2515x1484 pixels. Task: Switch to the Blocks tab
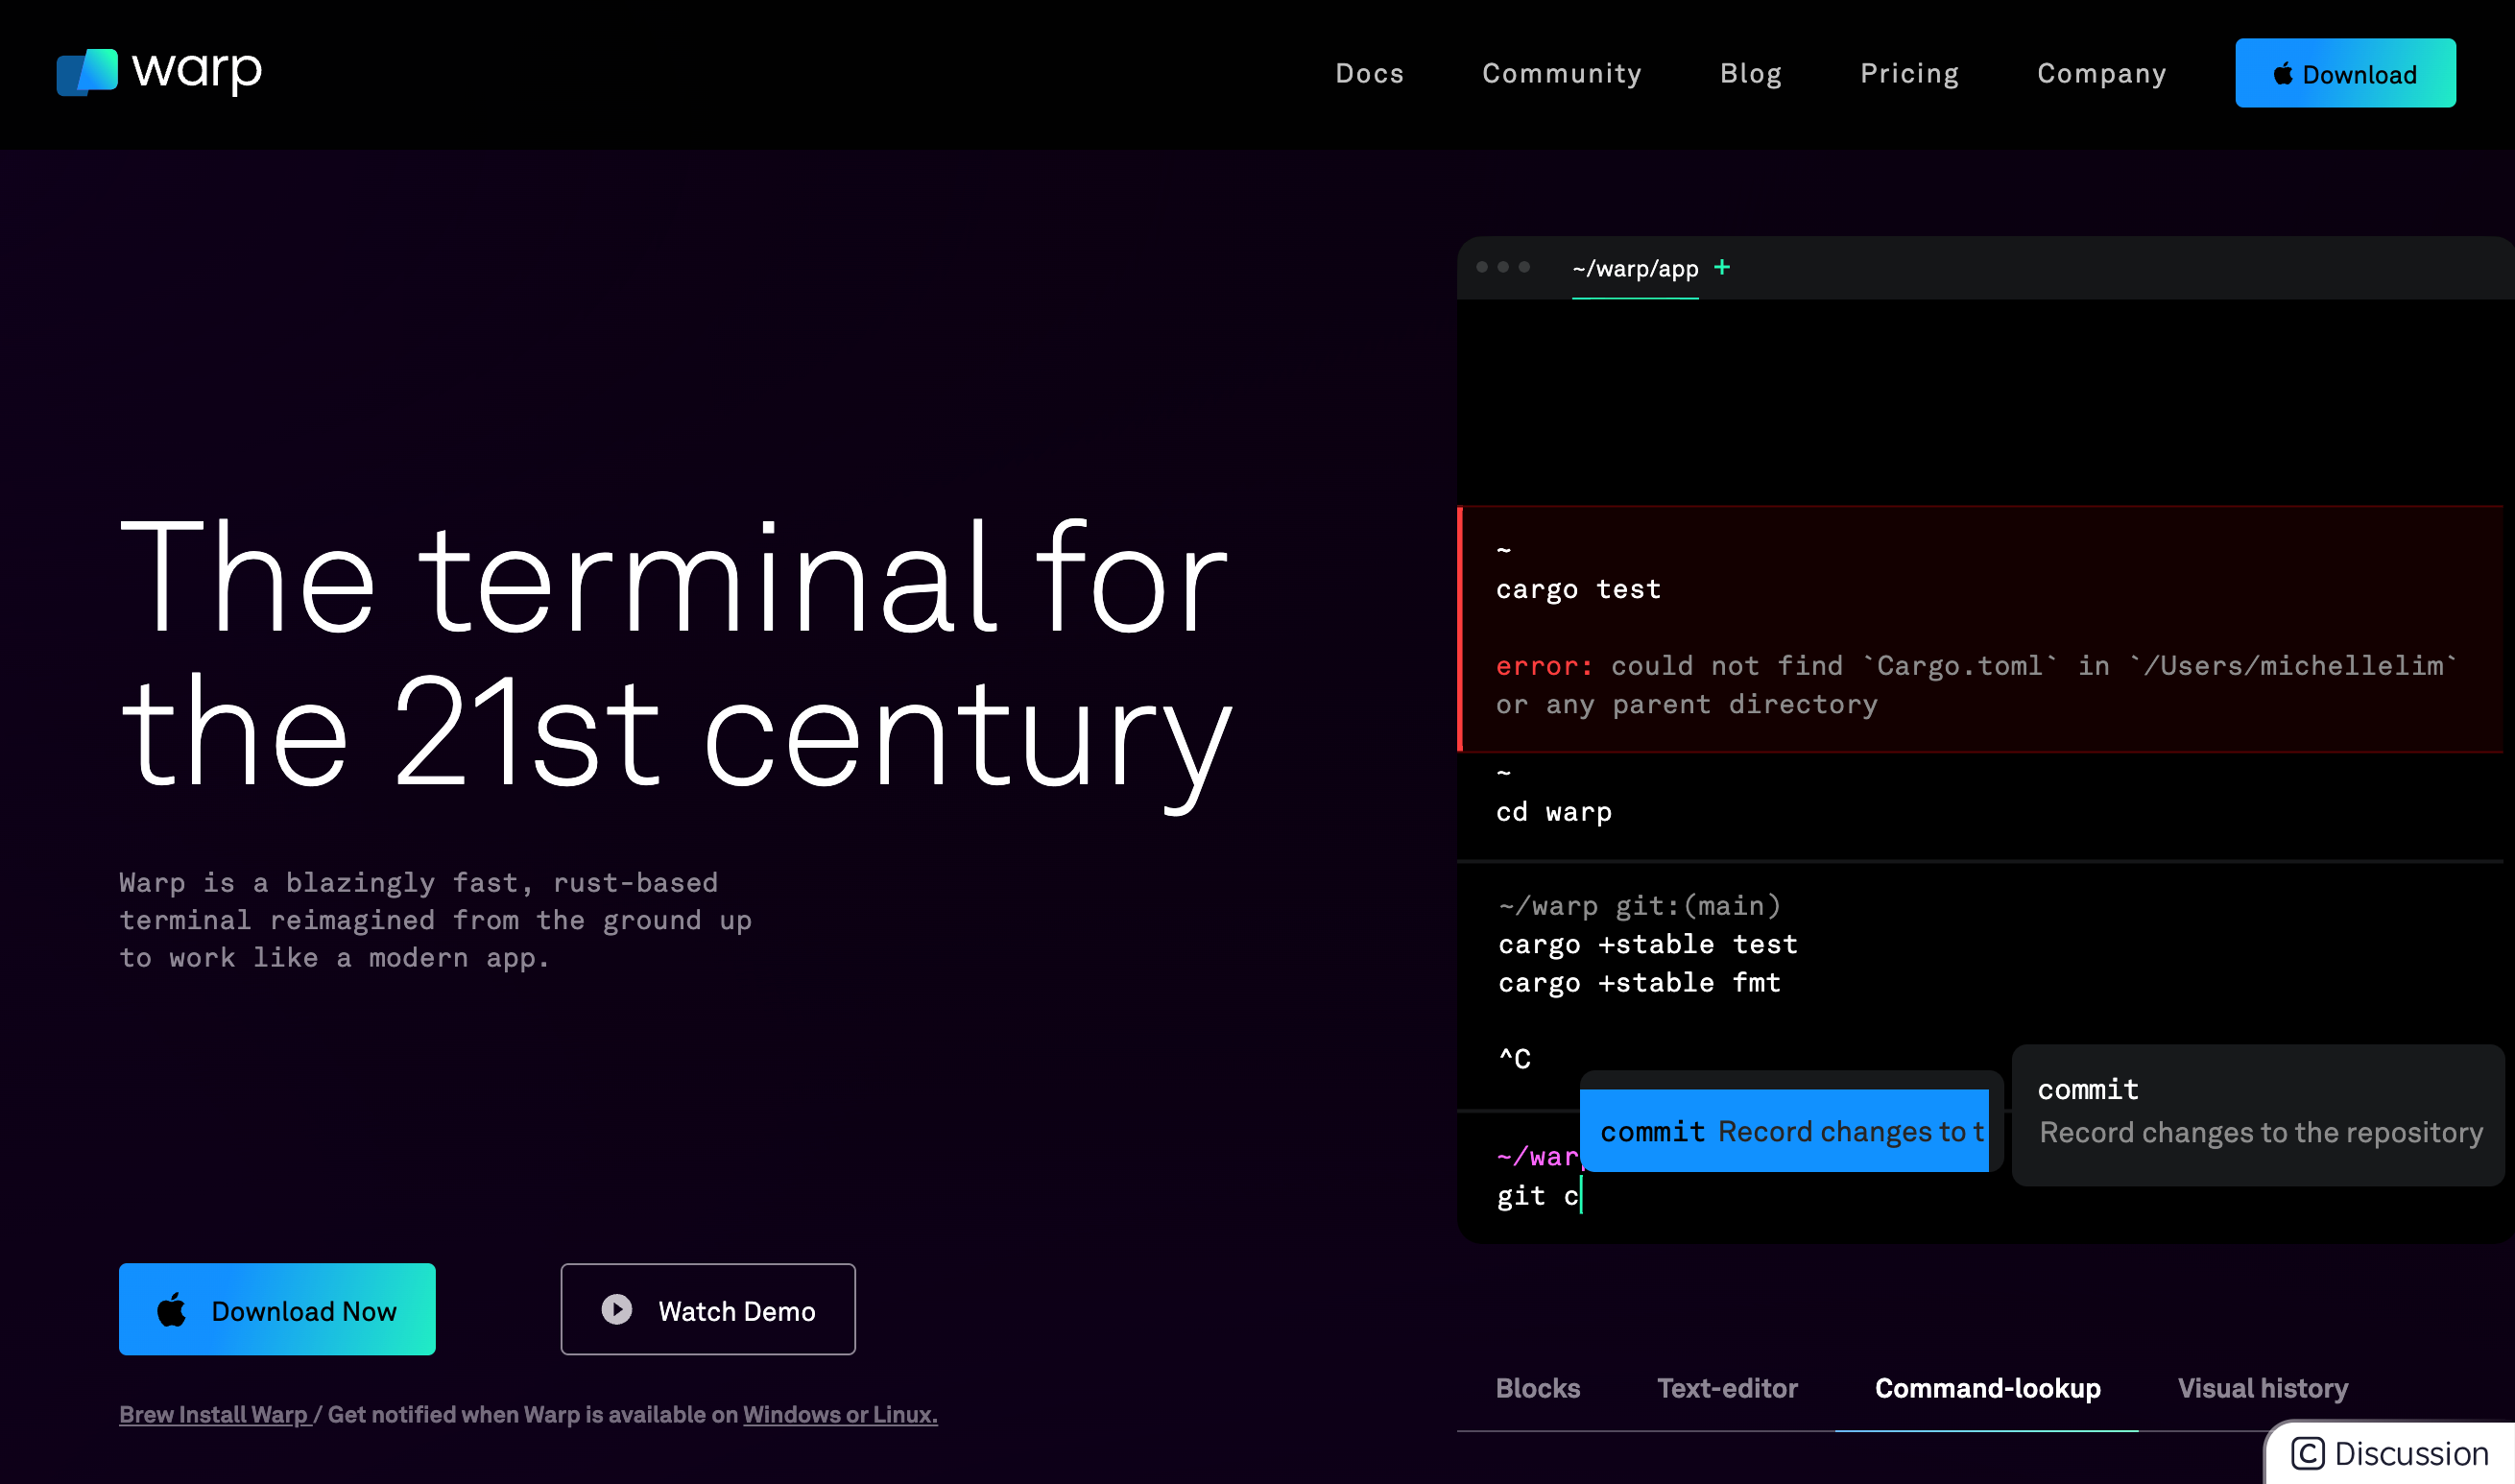1537,1388
